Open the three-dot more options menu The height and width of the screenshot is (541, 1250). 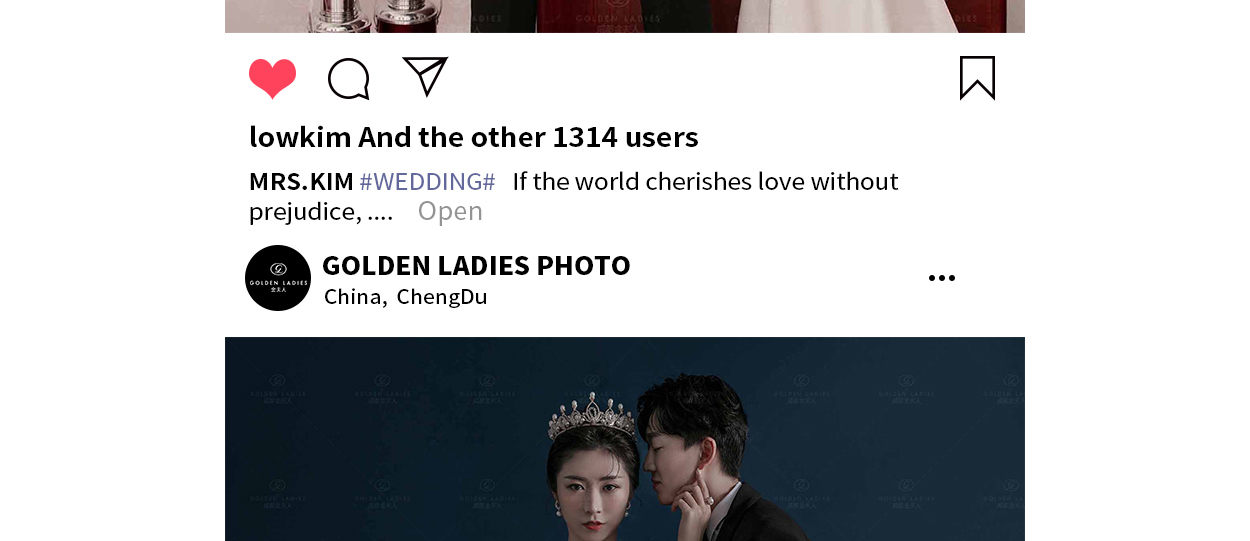(941, 278)
